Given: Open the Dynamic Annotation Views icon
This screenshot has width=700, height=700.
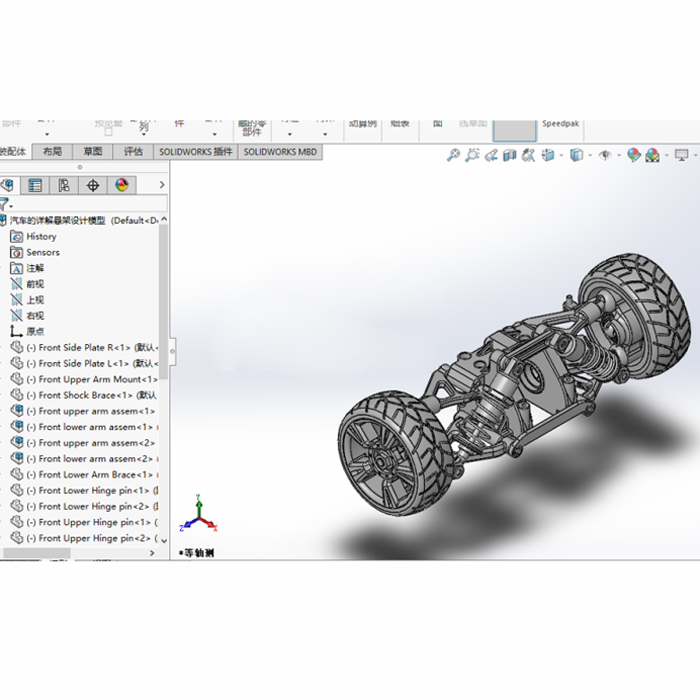Looking at the screenshot, I should click(528, 155).
